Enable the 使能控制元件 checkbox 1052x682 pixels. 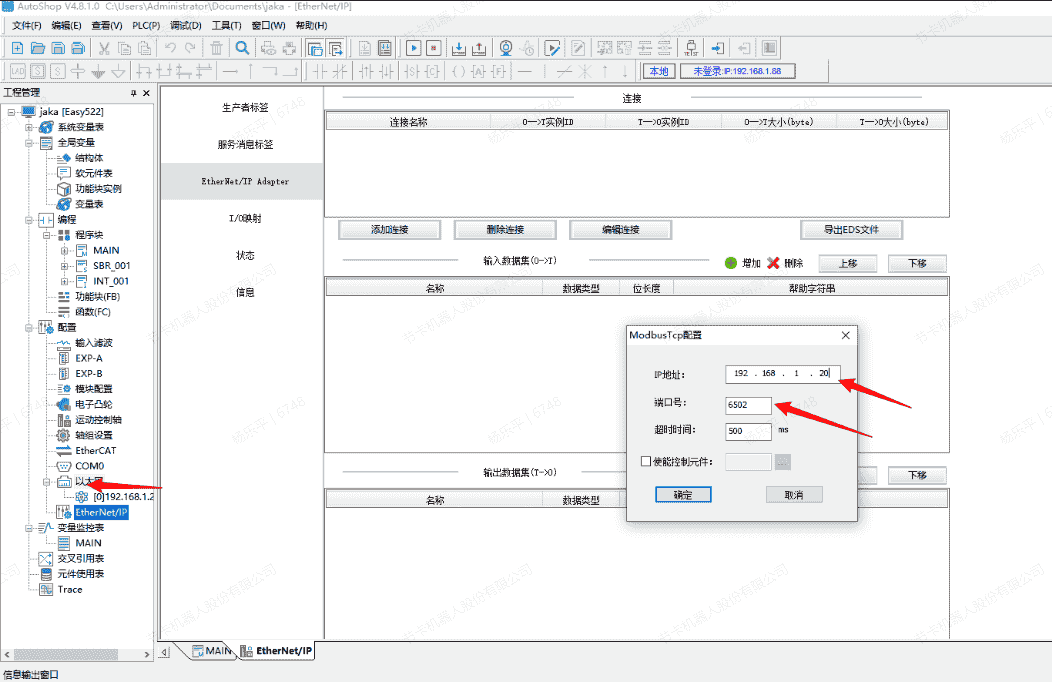click(645, 461)
